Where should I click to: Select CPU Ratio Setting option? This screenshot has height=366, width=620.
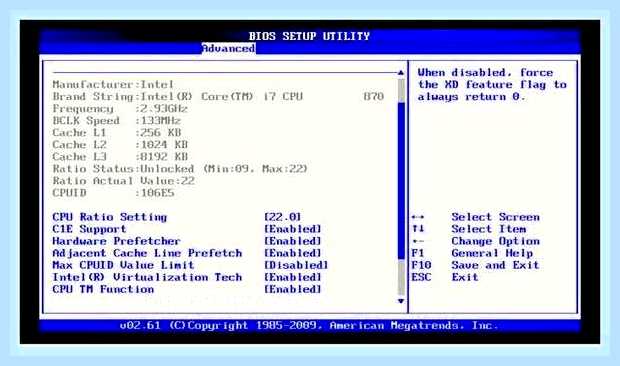click(x=110, y=217)
